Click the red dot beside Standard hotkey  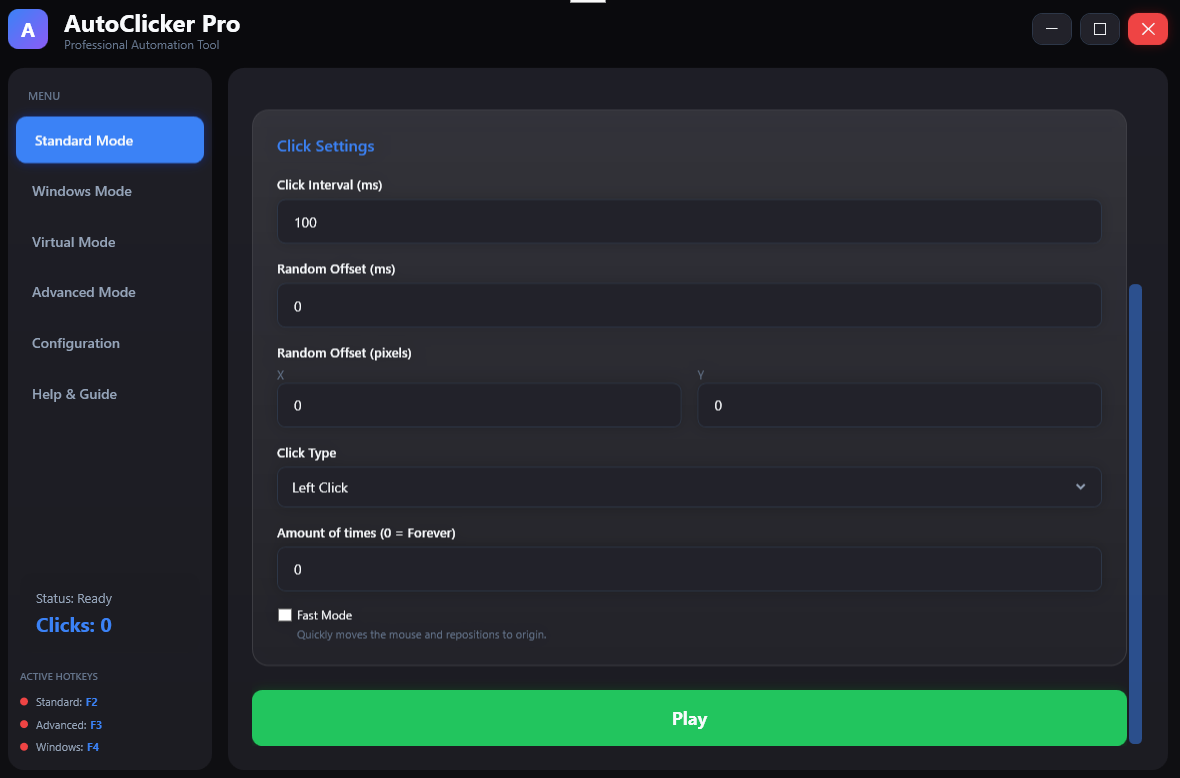(x=24, y=702)
